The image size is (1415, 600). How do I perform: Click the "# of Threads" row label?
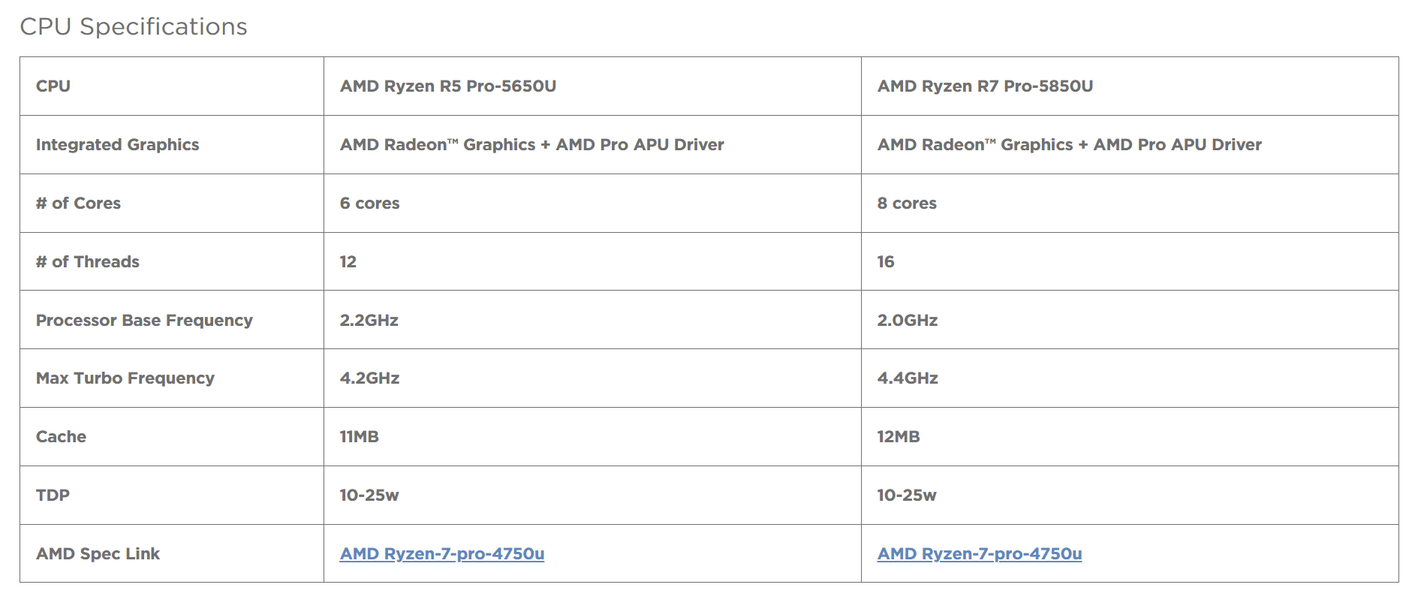87,262
